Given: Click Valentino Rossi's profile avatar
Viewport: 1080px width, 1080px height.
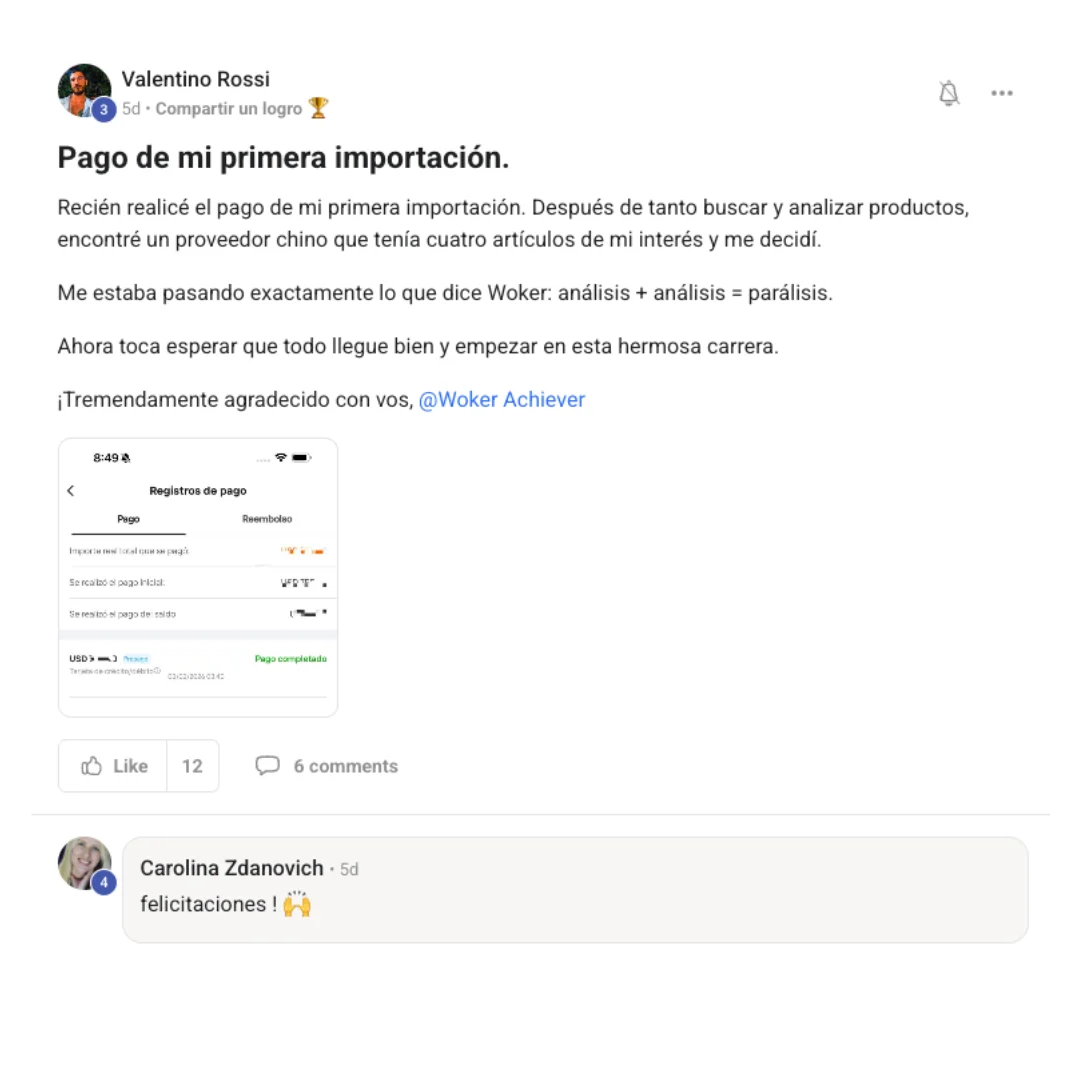Looking at the screenshot, I should 82,89.
